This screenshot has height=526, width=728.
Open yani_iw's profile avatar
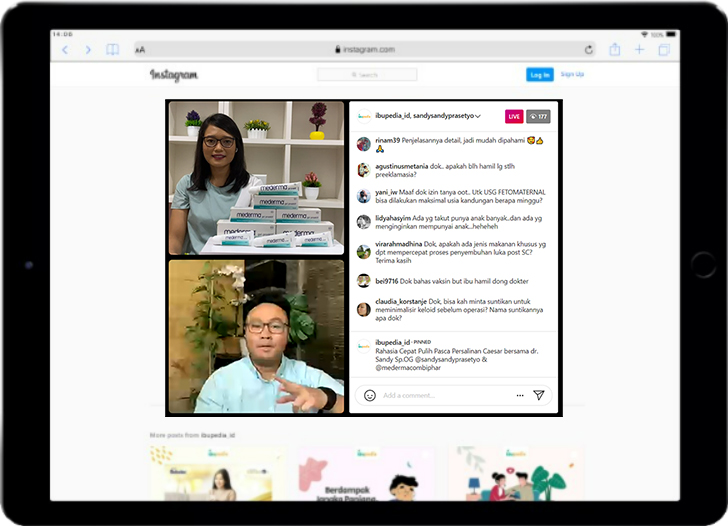point(364,196)
